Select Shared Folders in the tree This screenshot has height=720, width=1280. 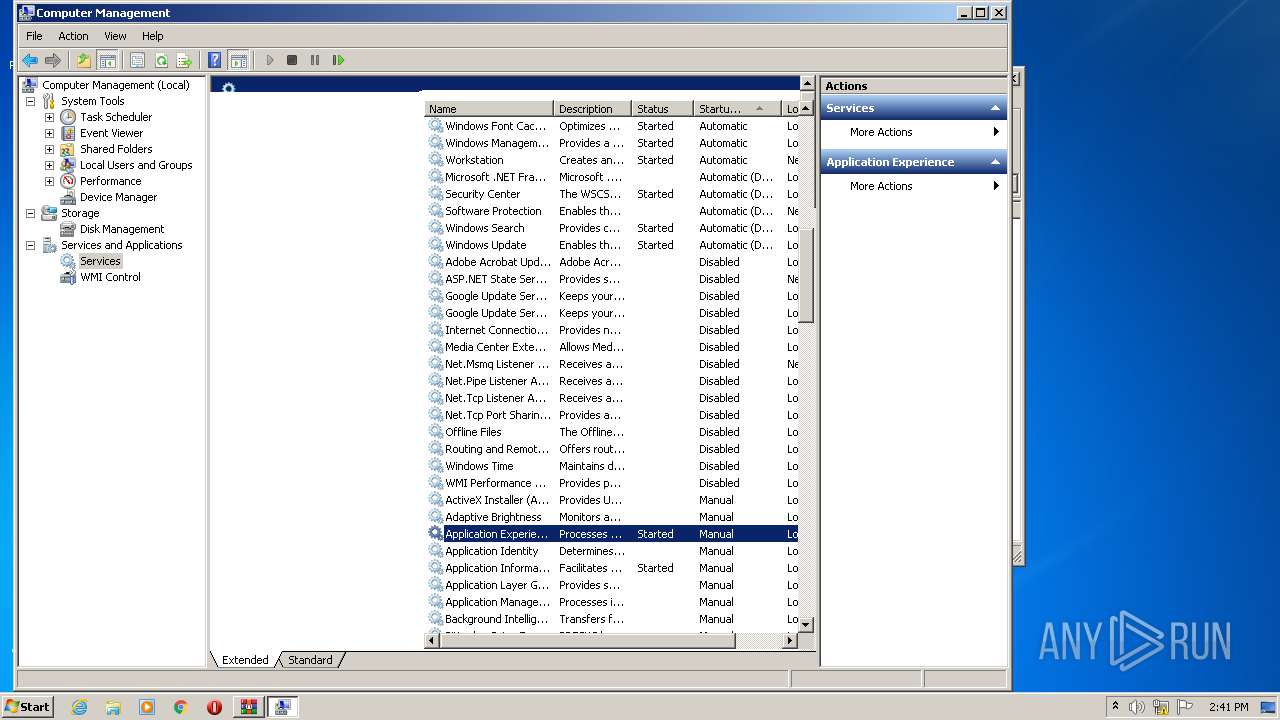116,149
